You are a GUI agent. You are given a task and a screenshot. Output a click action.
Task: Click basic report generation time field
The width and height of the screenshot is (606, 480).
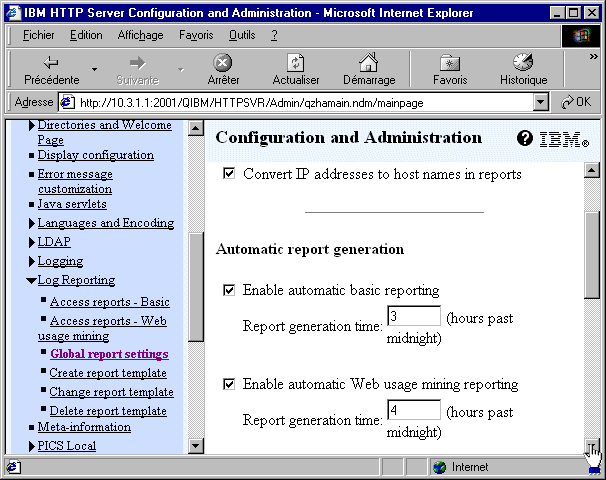[x=414, y=316]
